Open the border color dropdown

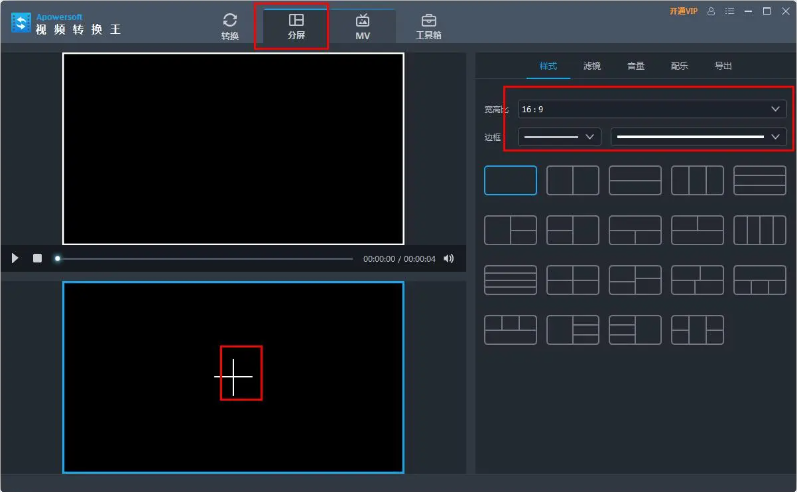pyautogui.click(x=698, y=136)
